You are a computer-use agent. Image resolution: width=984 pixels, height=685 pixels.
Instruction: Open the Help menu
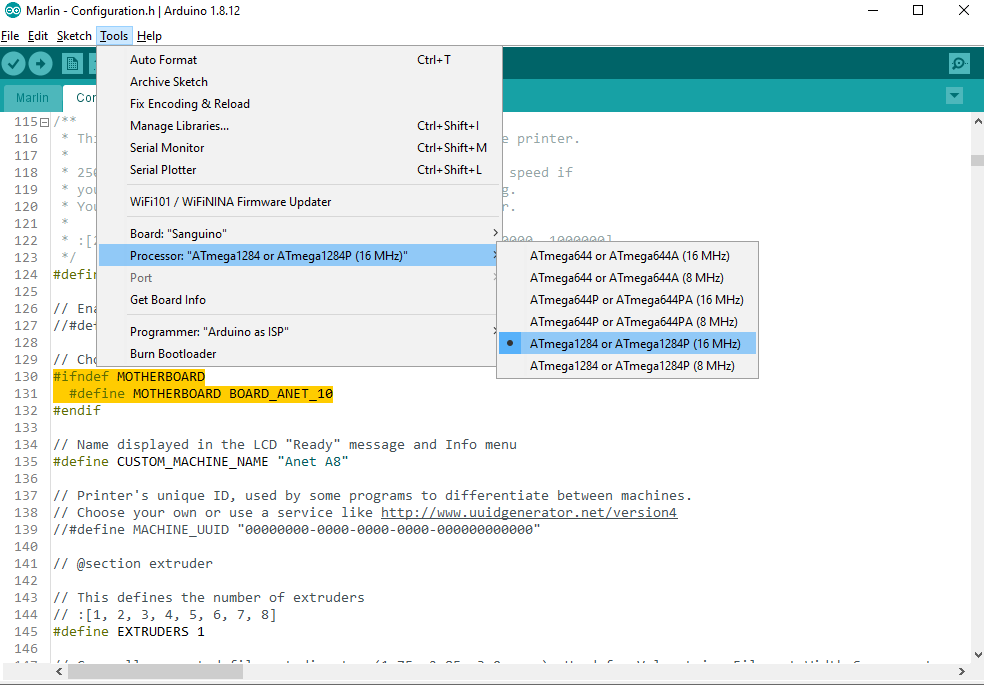click(x=149, y=36)
